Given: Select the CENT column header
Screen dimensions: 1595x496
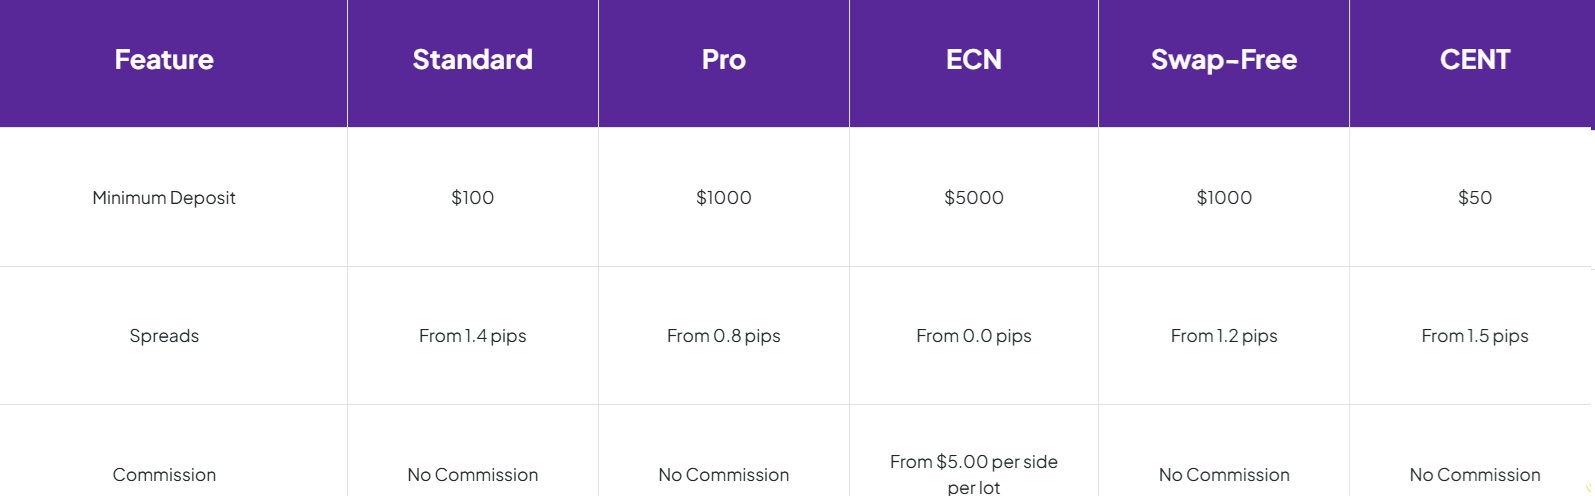Looking at the screenshot, I should click(x=1474, y=60).
